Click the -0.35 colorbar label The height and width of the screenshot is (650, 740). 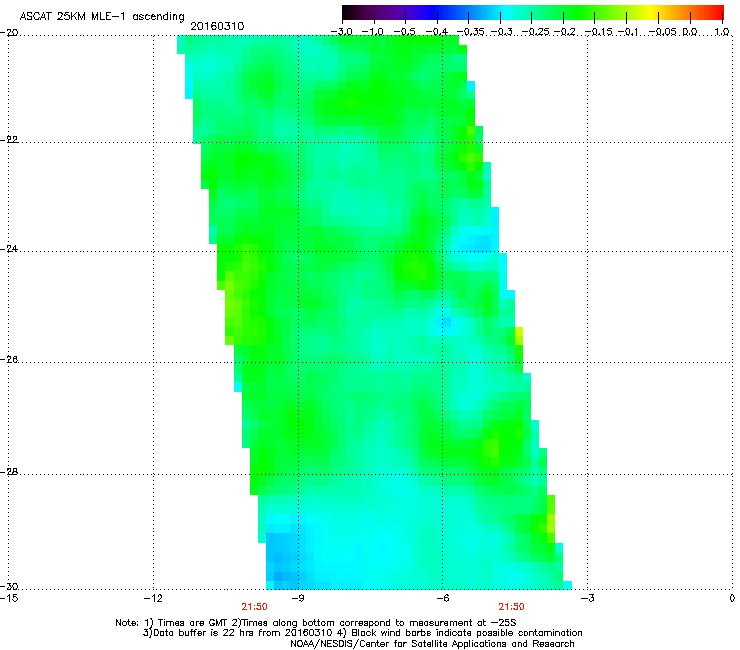(470, 32)
